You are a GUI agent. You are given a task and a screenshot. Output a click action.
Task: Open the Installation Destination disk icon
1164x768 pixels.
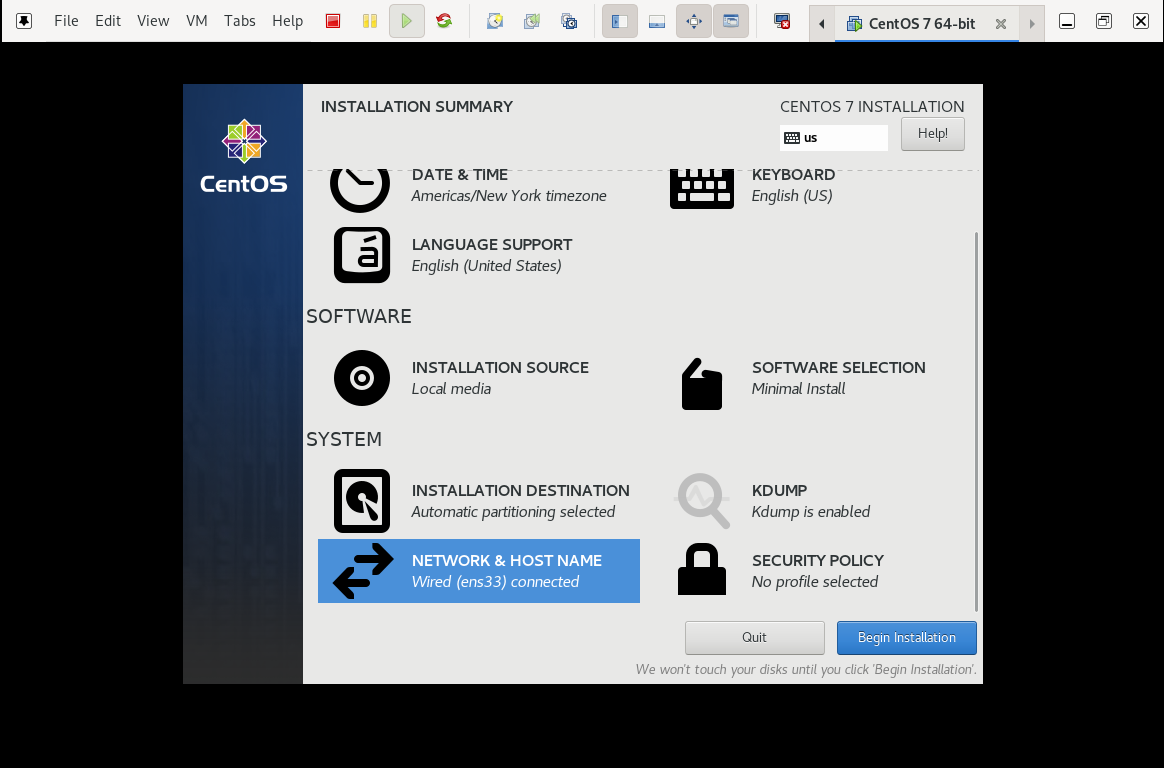click(x=362, y=501)
